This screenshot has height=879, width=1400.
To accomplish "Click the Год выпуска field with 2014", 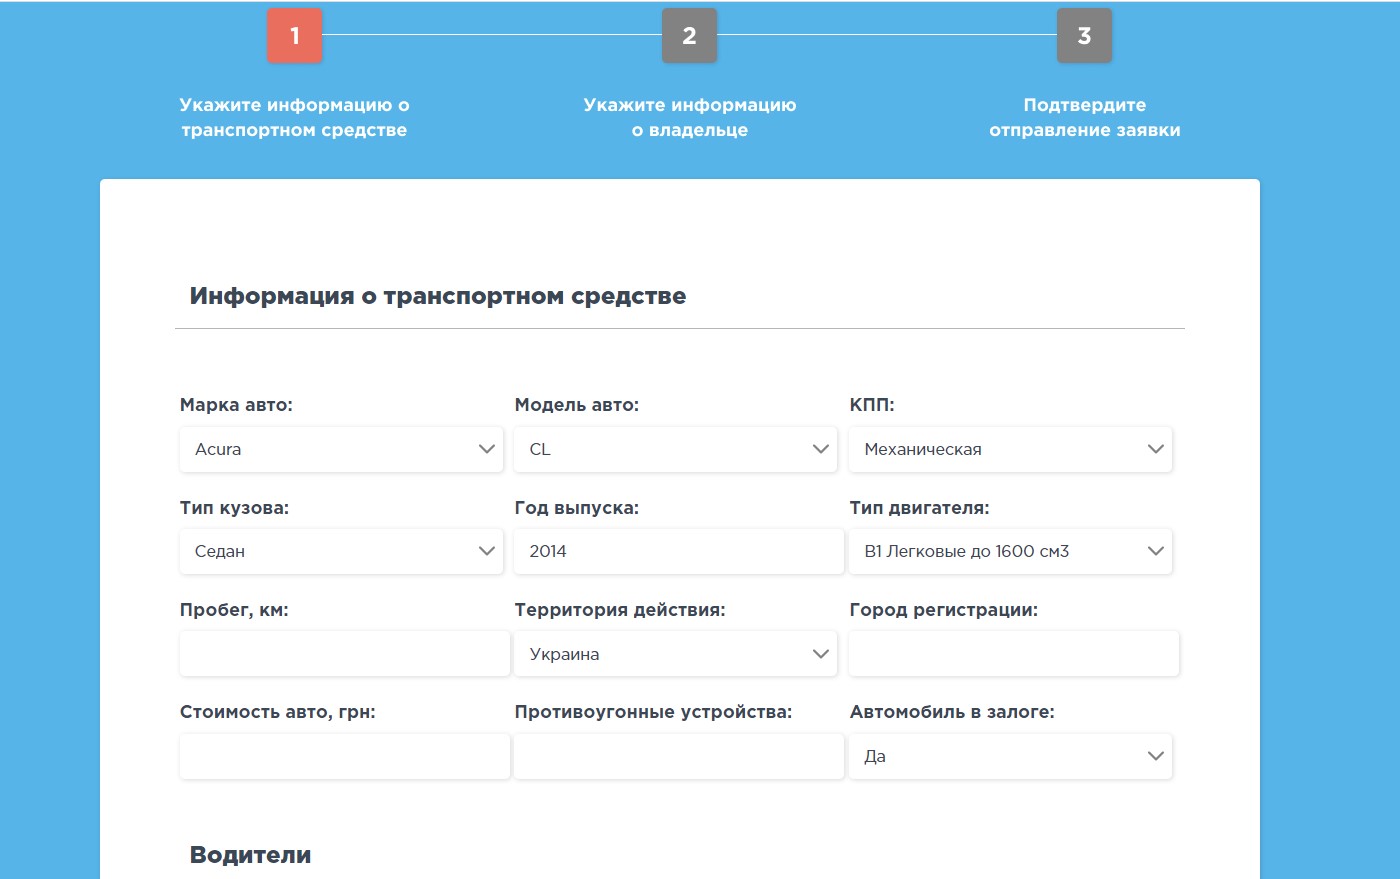I will [679, 551].
